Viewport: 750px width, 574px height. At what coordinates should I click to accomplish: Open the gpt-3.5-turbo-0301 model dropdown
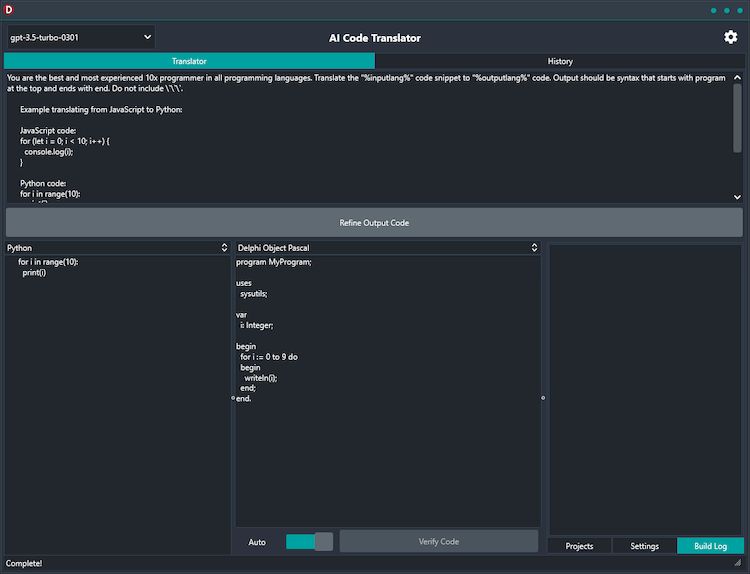tap(80, 38)
